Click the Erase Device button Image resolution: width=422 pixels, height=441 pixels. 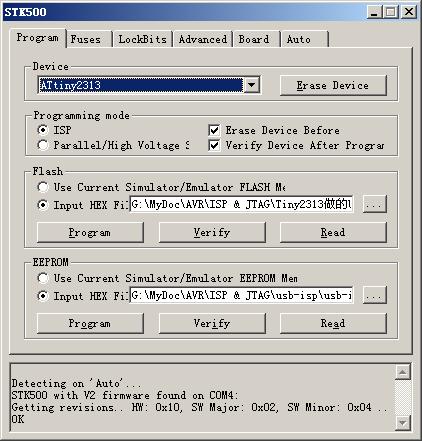click(333, 85)
